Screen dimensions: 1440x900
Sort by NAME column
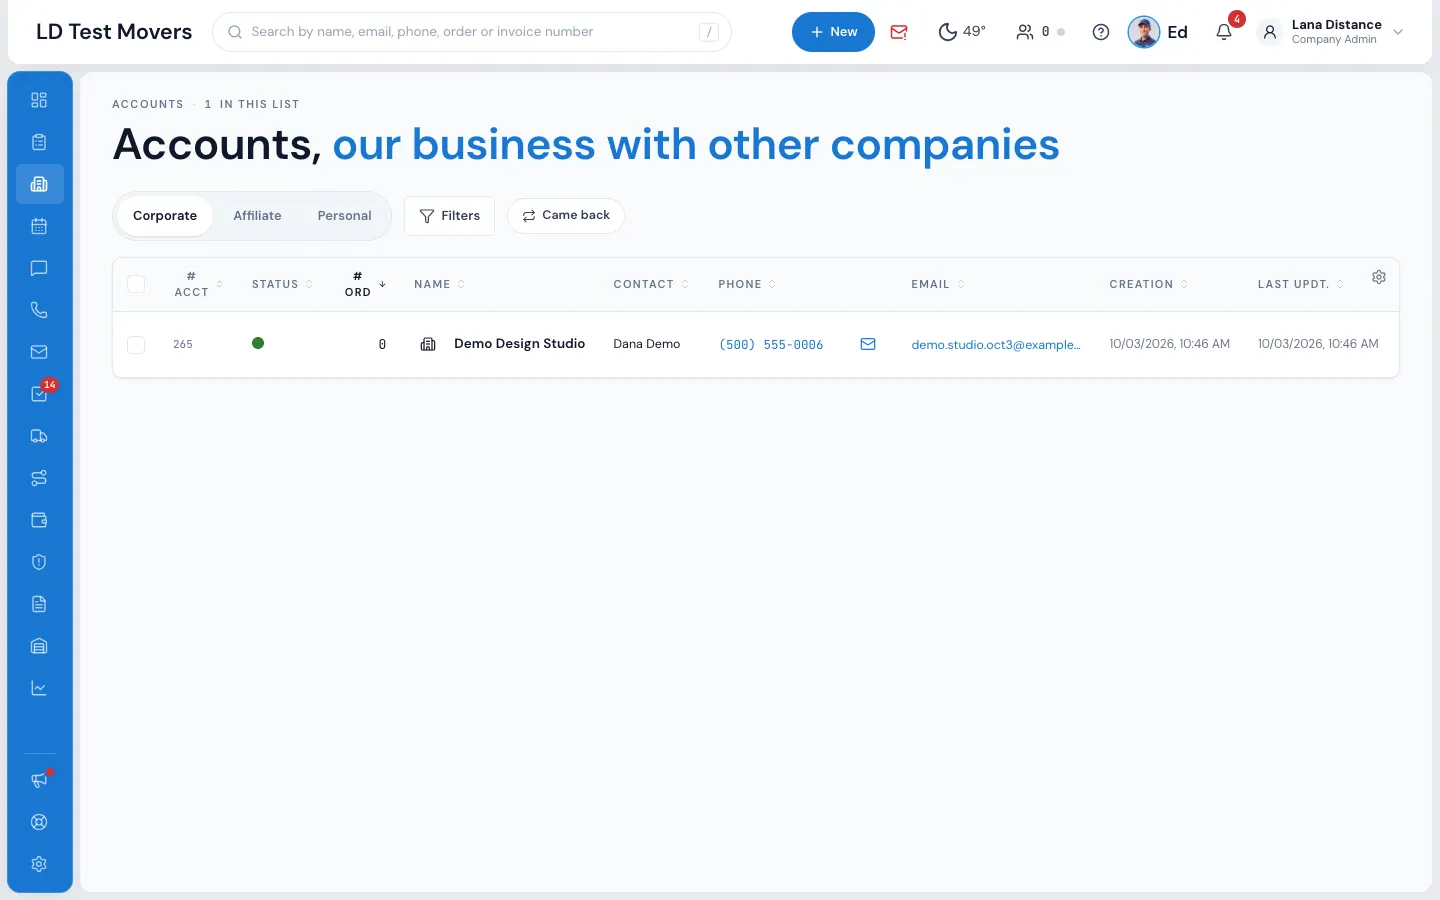tap(439, 284)
